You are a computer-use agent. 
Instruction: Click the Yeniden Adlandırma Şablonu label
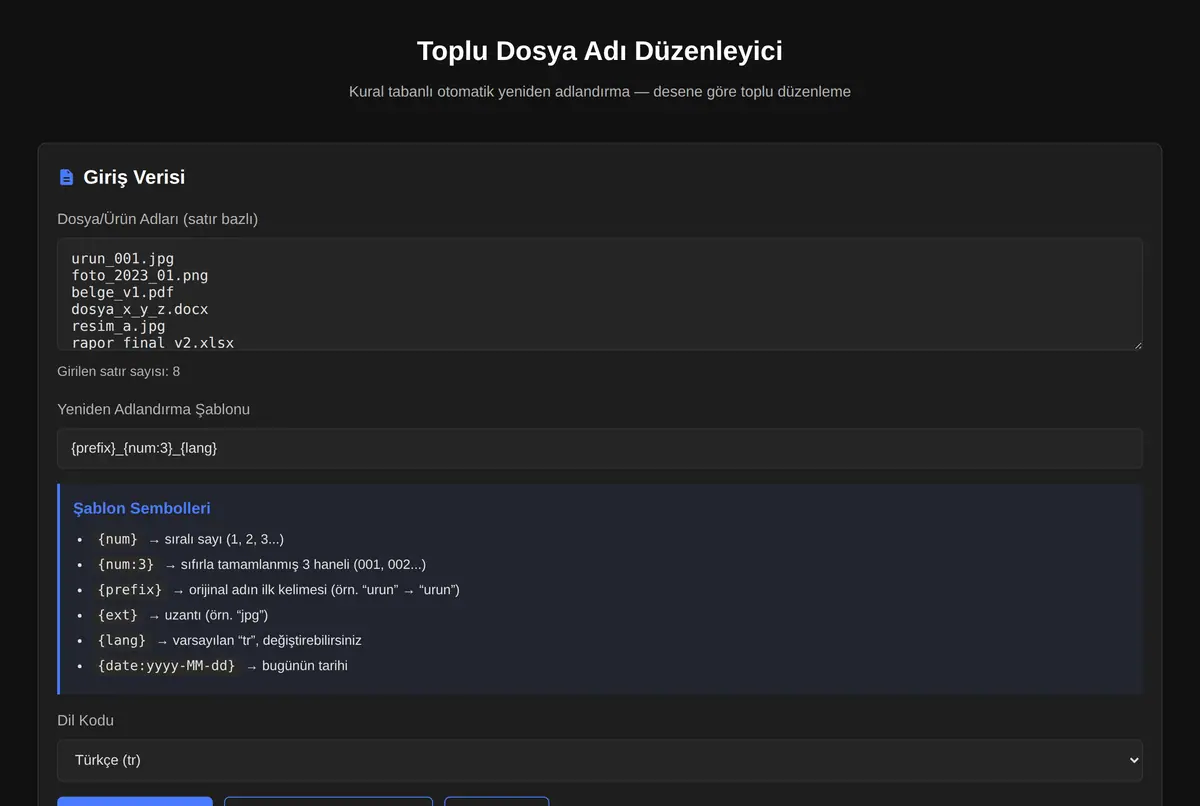tap(154, 409)
